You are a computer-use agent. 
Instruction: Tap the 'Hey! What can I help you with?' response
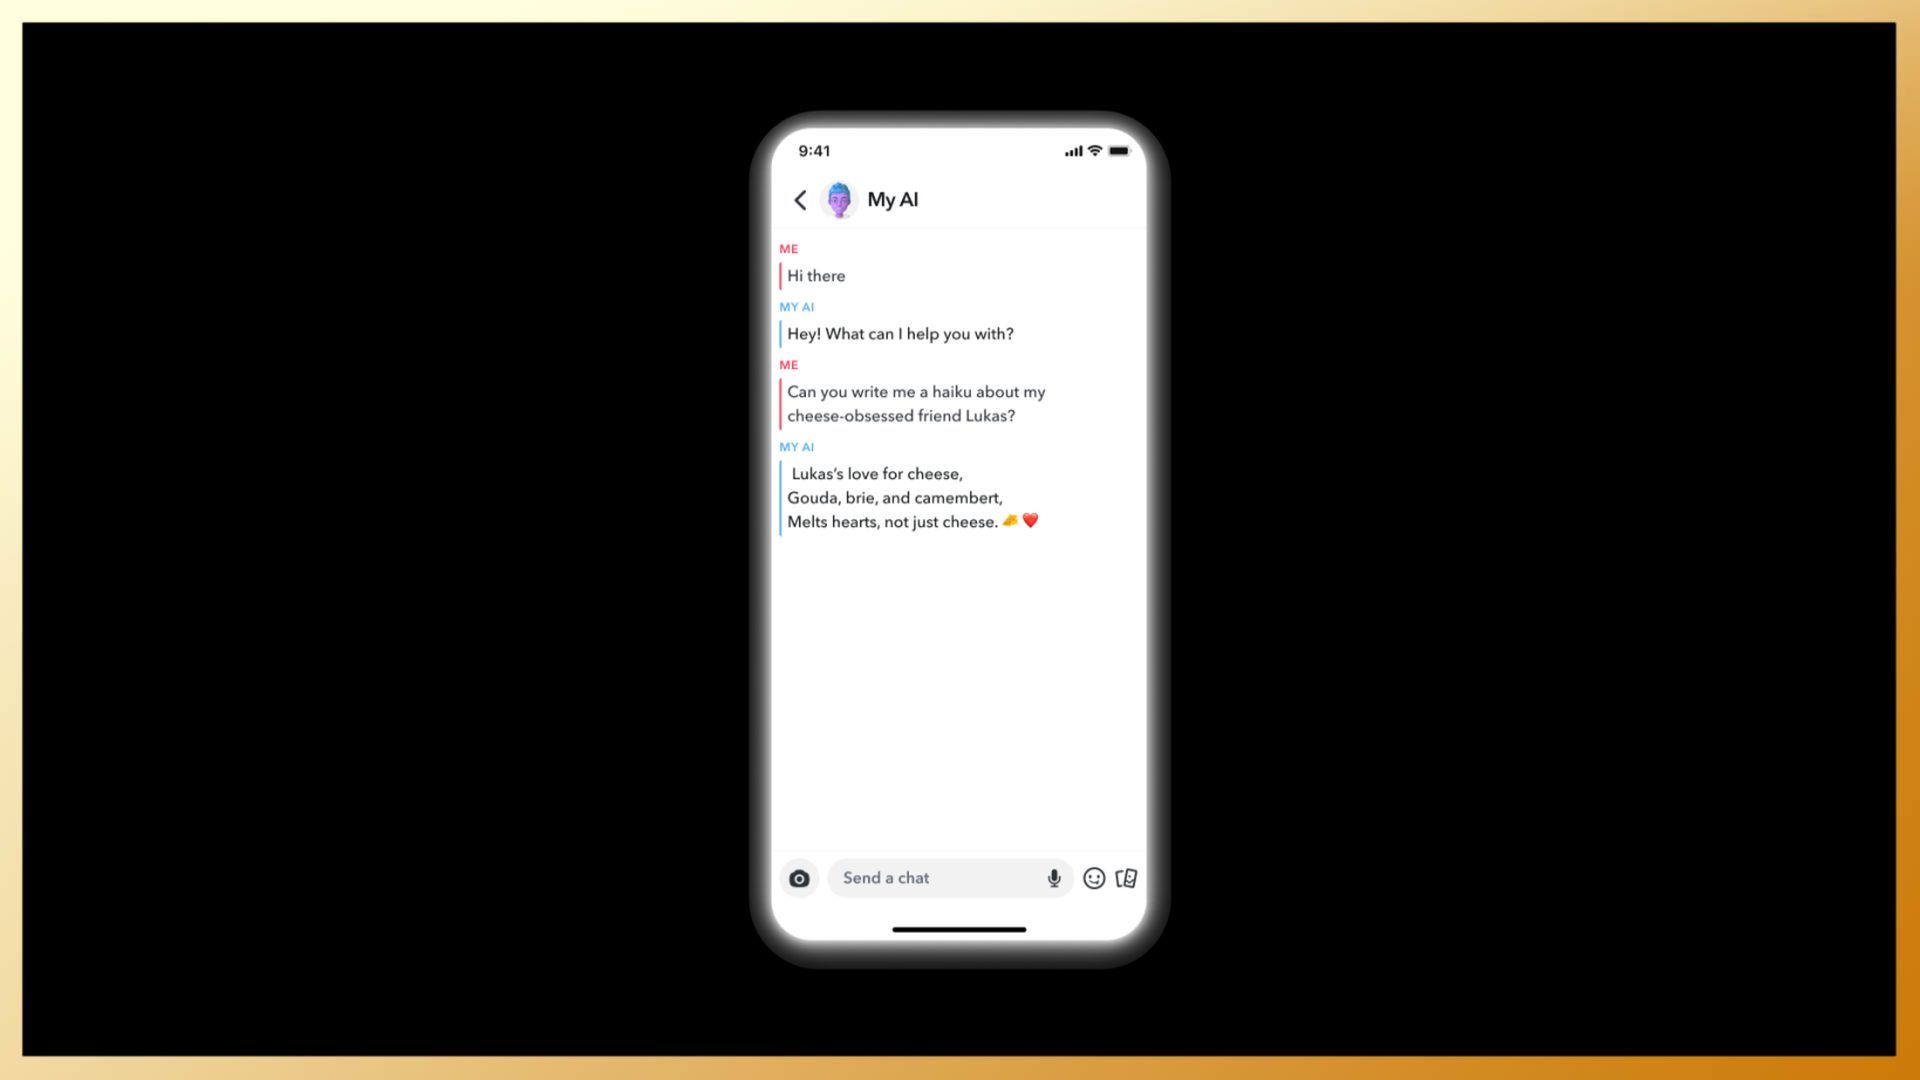(901, 334)
